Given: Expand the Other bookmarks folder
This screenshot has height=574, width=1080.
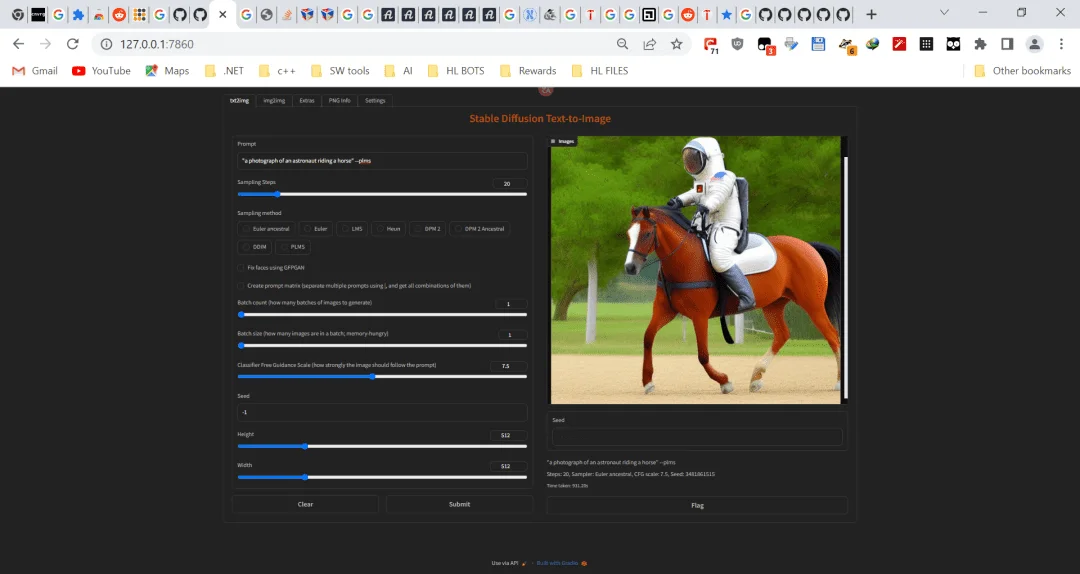Looking at the screenshot, I should pos(1022,71).
